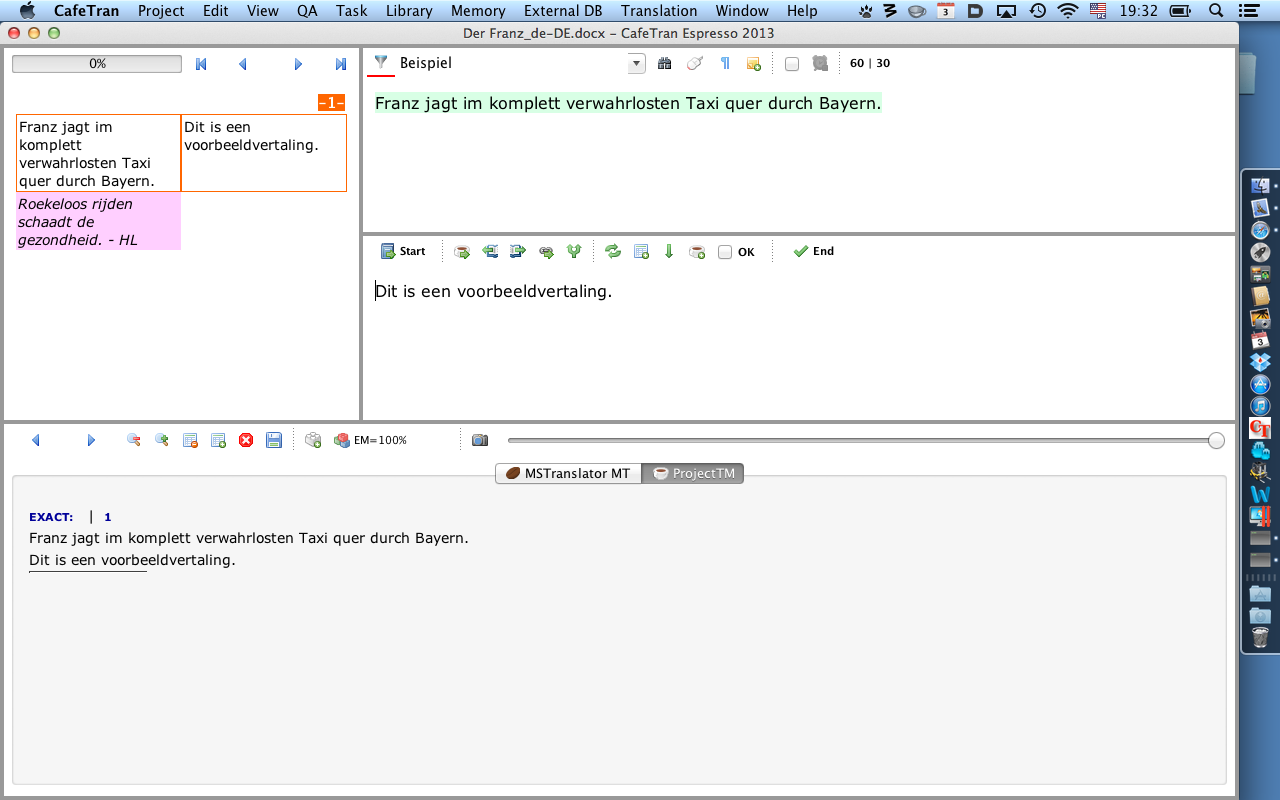The width and height of the screenshot is (1280, 800).
Task: Open the Beispiel filter dropdown arrow
Action: click(636, 64)
